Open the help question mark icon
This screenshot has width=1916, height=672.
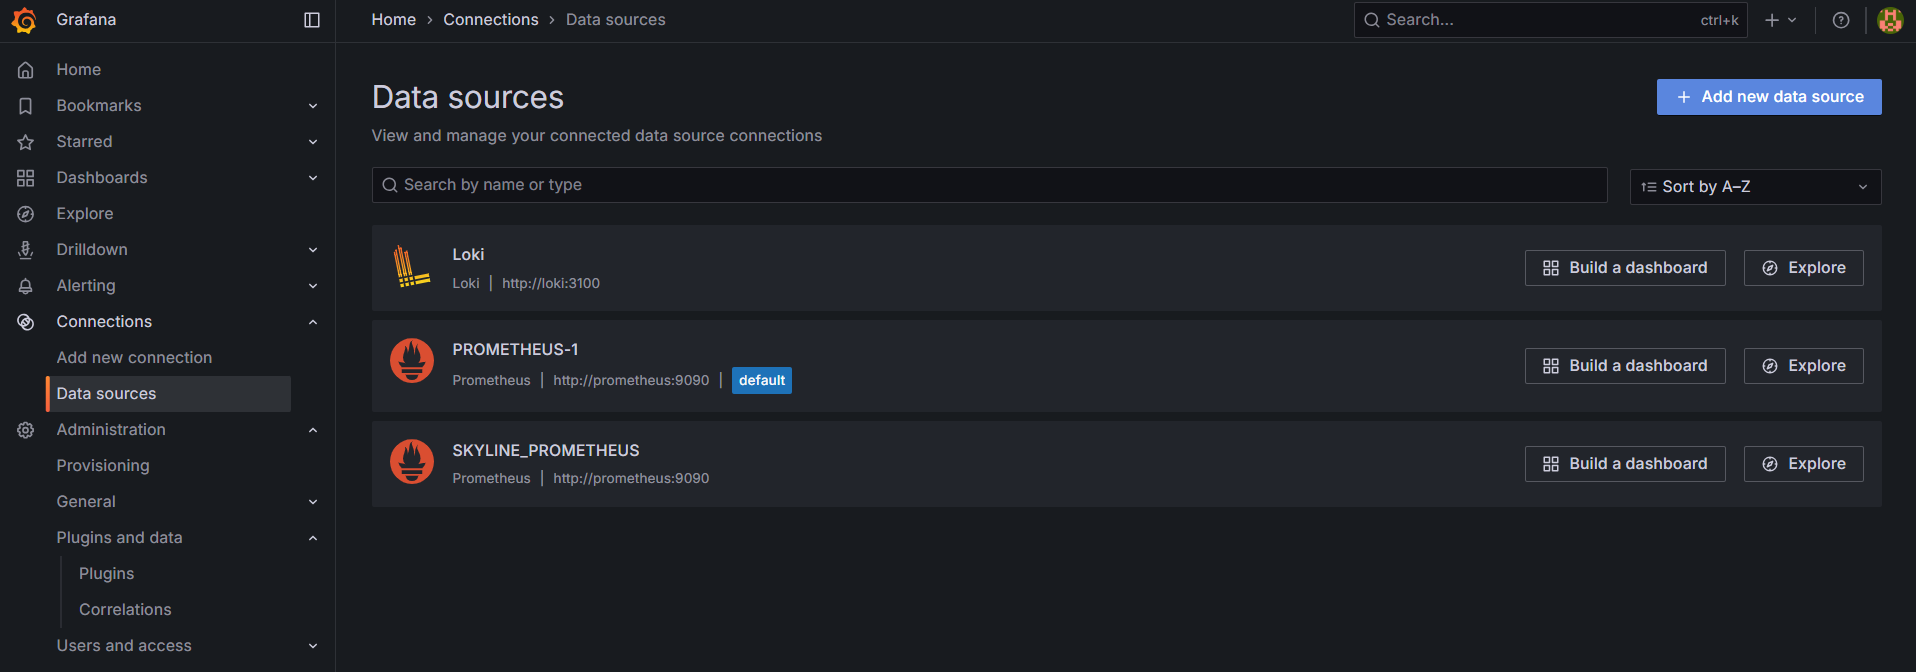tap(1840, 20)
